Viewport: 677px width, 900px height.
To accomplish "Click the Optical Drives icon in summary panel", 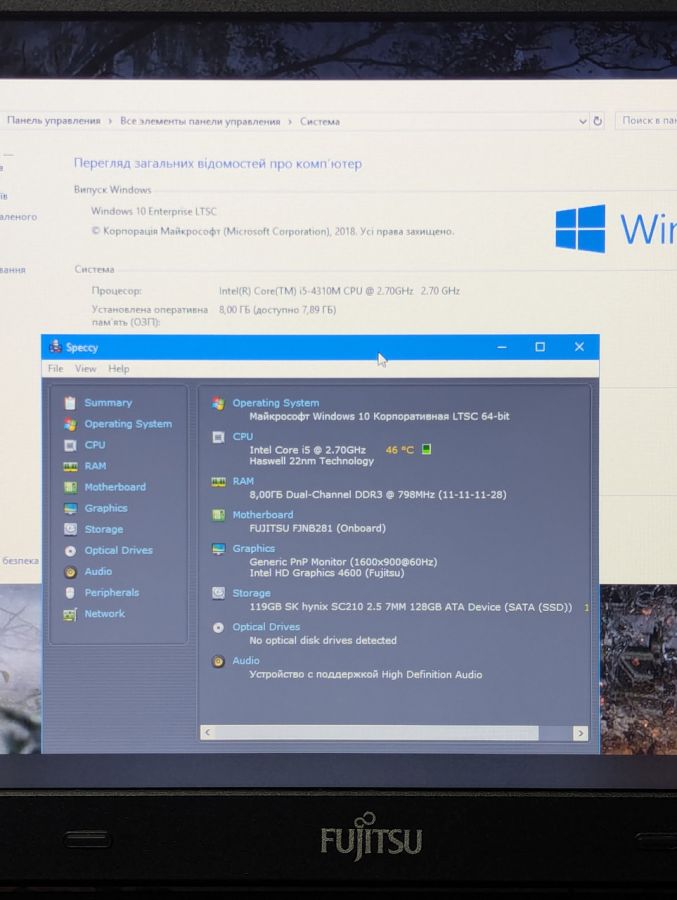I will tap(218, 627).
